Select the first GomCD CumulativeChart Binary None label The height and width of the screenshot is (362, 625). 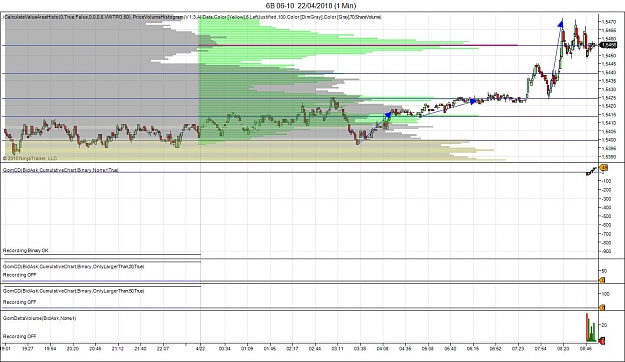point(61,170)
